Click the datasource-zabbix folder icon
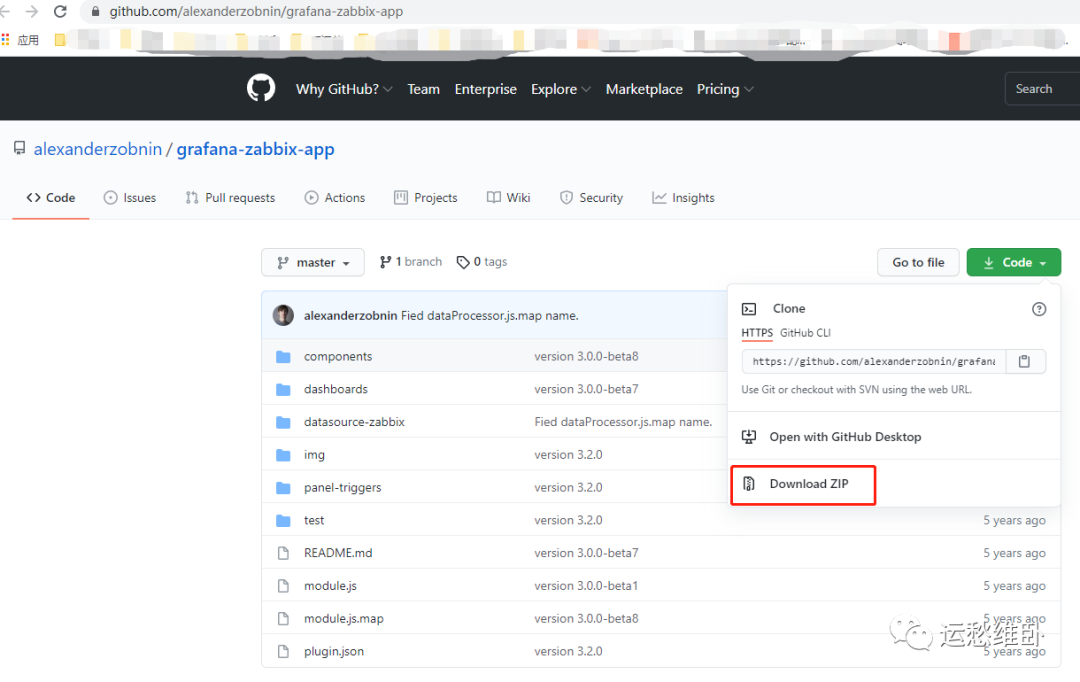 pos(283,422)
